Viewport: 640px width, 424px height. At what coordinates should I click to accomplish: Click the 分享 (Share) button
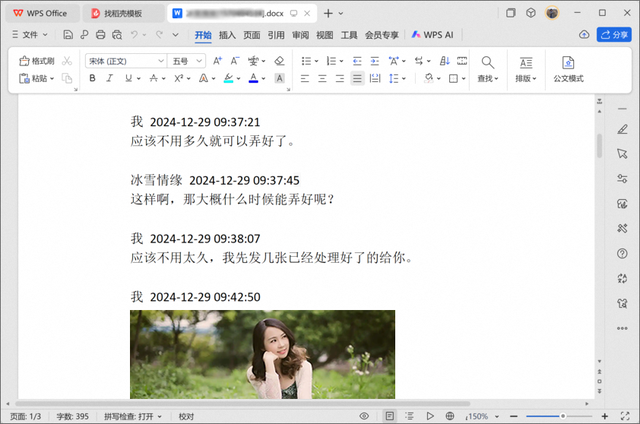click(612, 34)
